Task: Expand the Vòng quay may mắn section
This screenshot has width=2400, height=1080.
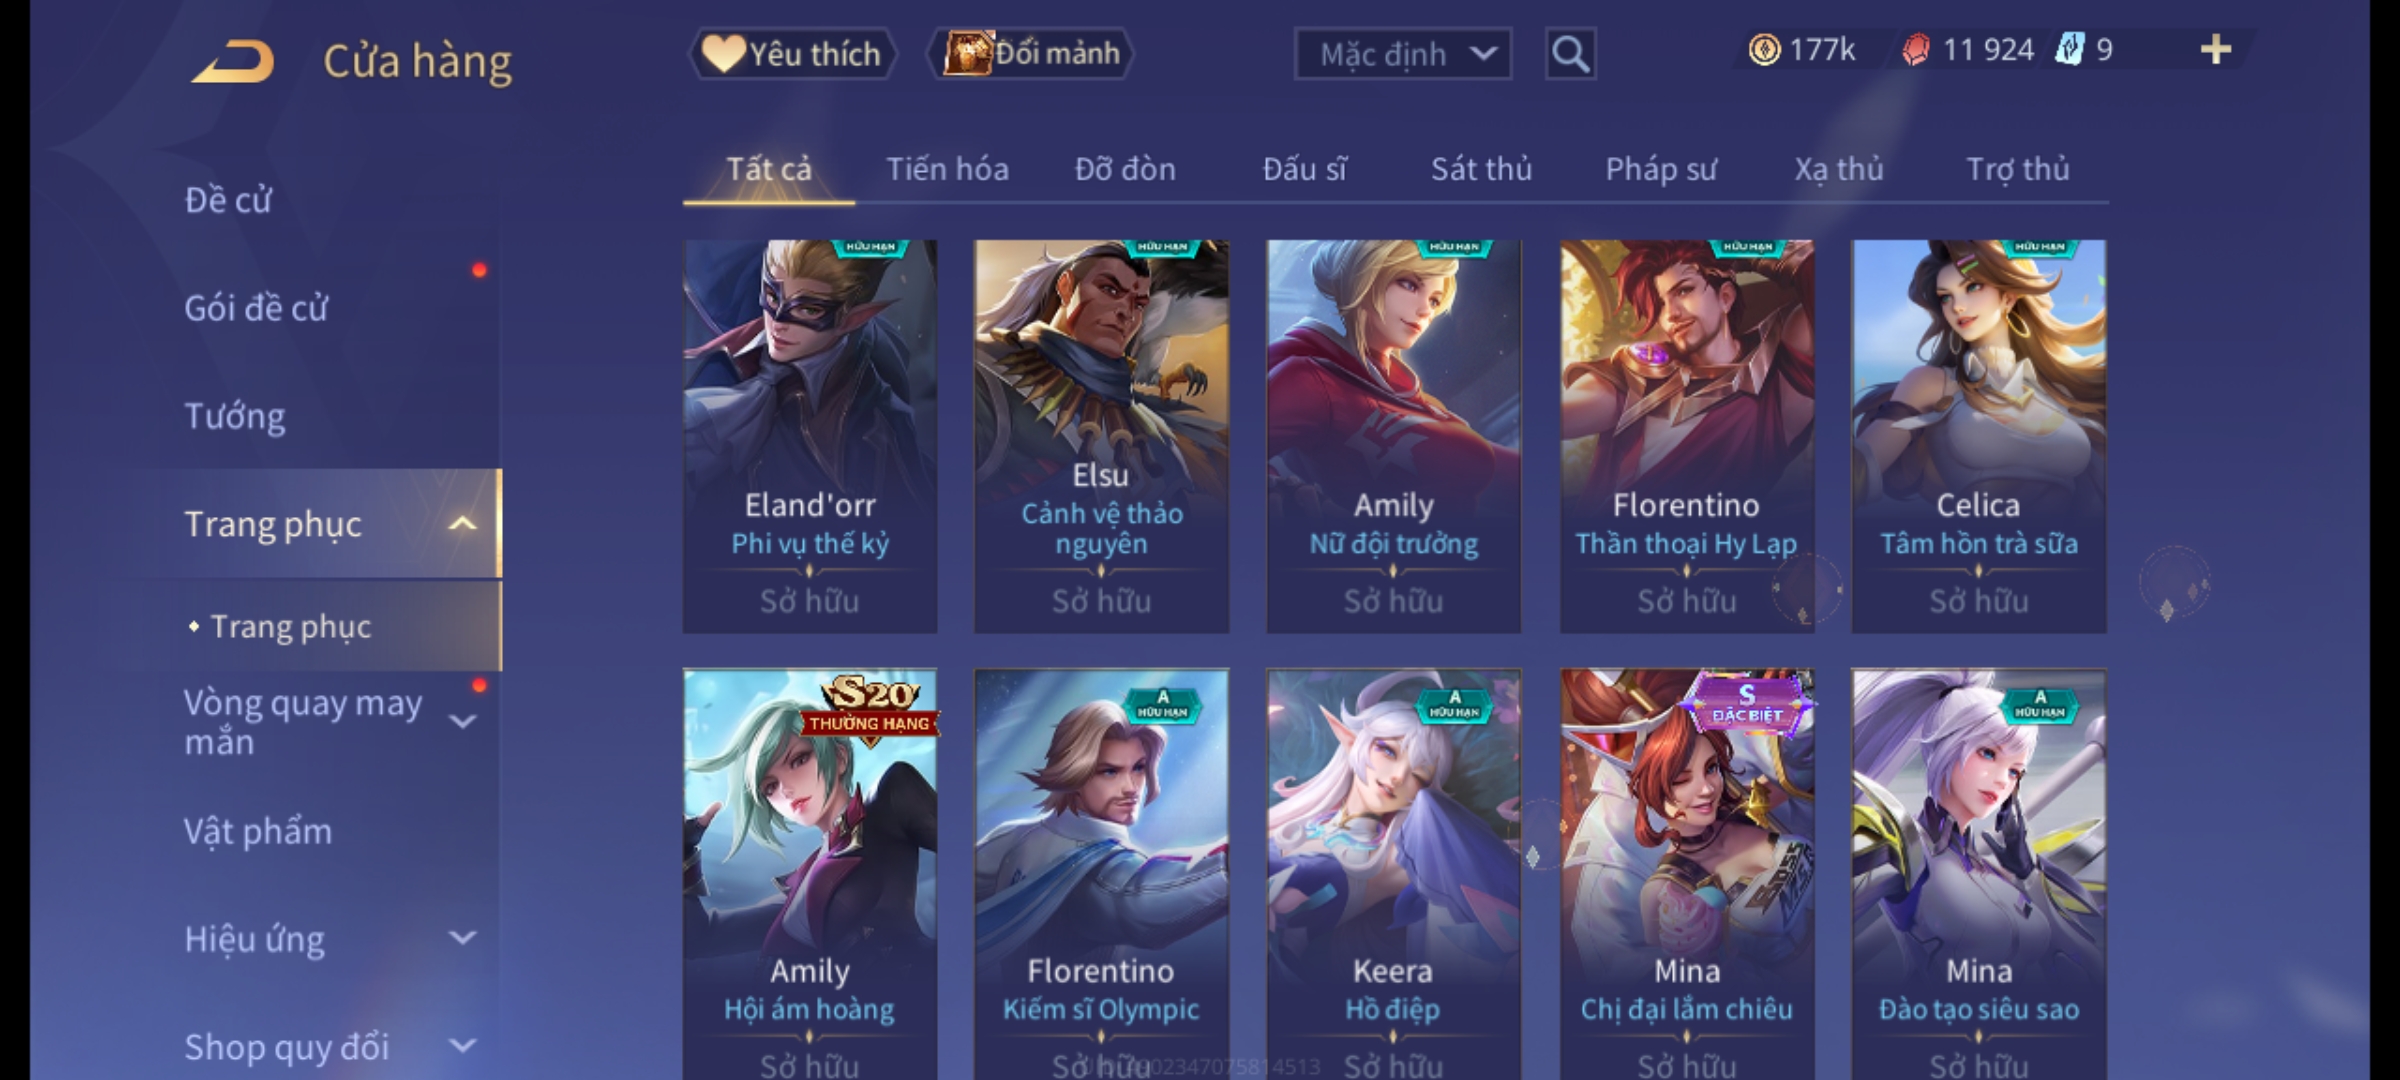Action: [x=462, y=722]
